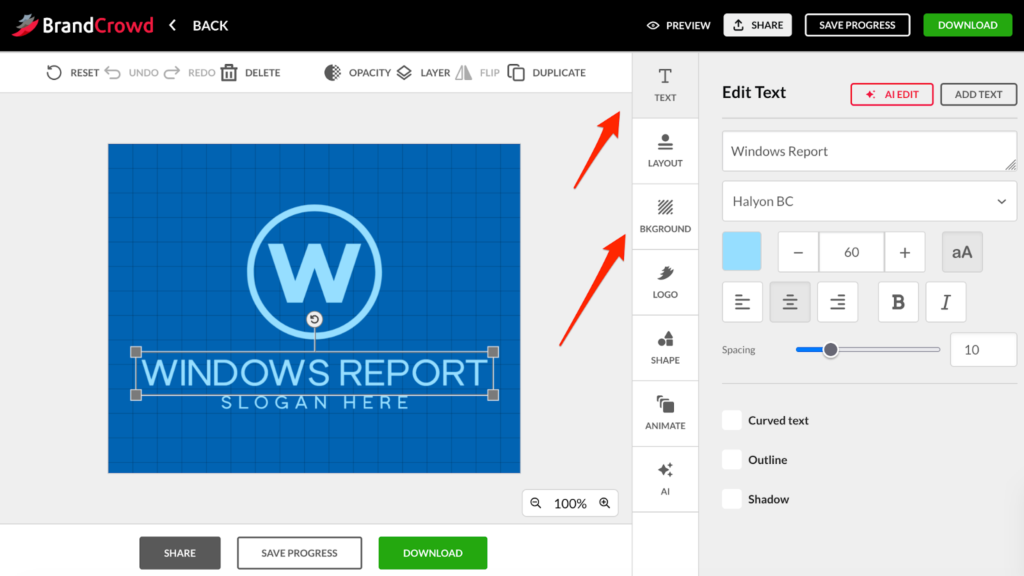The height and width of the screenshot is (576, 1024).
Task: Open the AI tab in sidebar
Action: (665, 479)
